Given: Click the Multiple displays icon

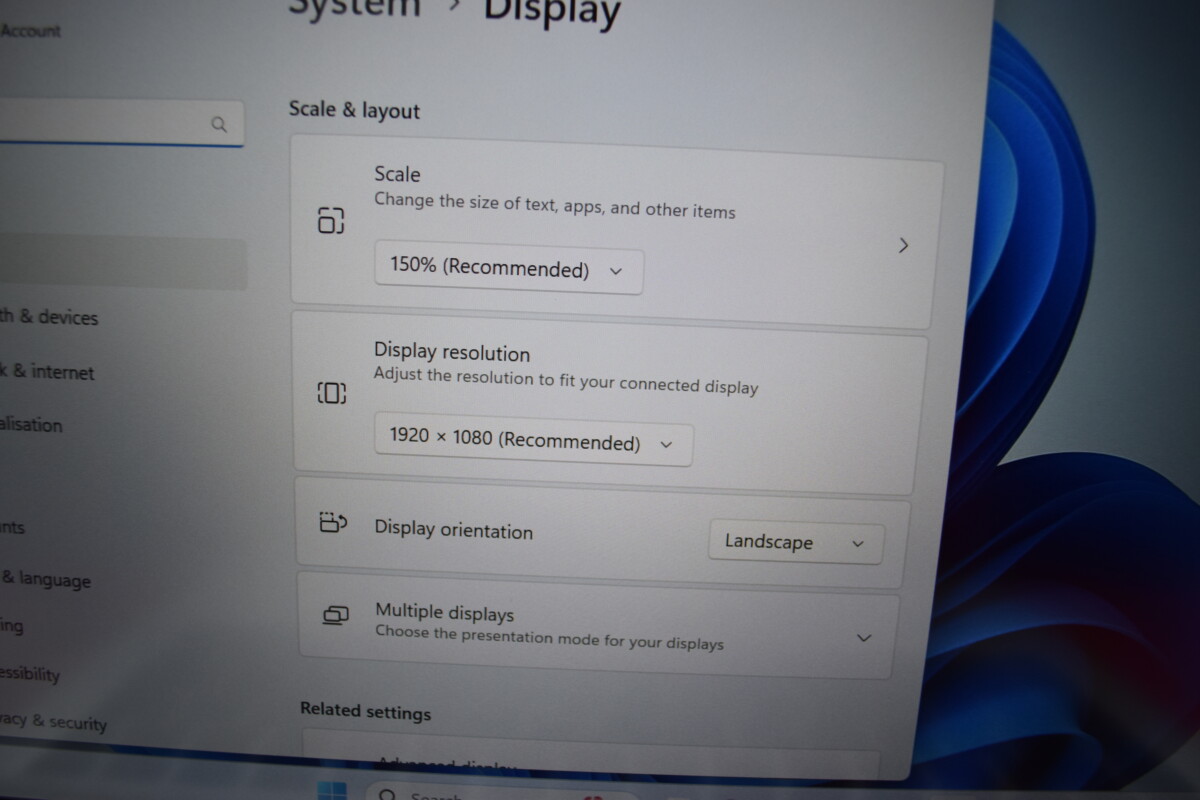Looking at the screenshot, I should pos(335,616).
